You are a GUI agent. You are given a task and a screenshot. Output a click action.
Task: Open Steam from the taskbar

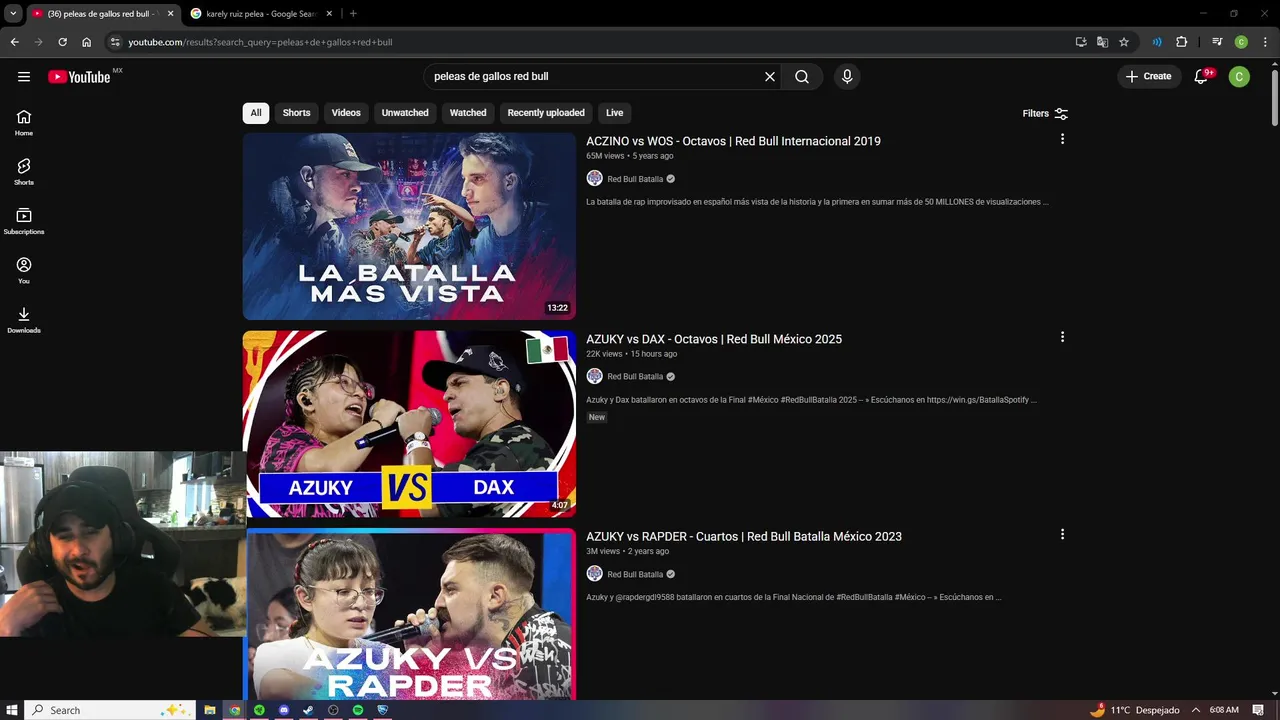308,710
